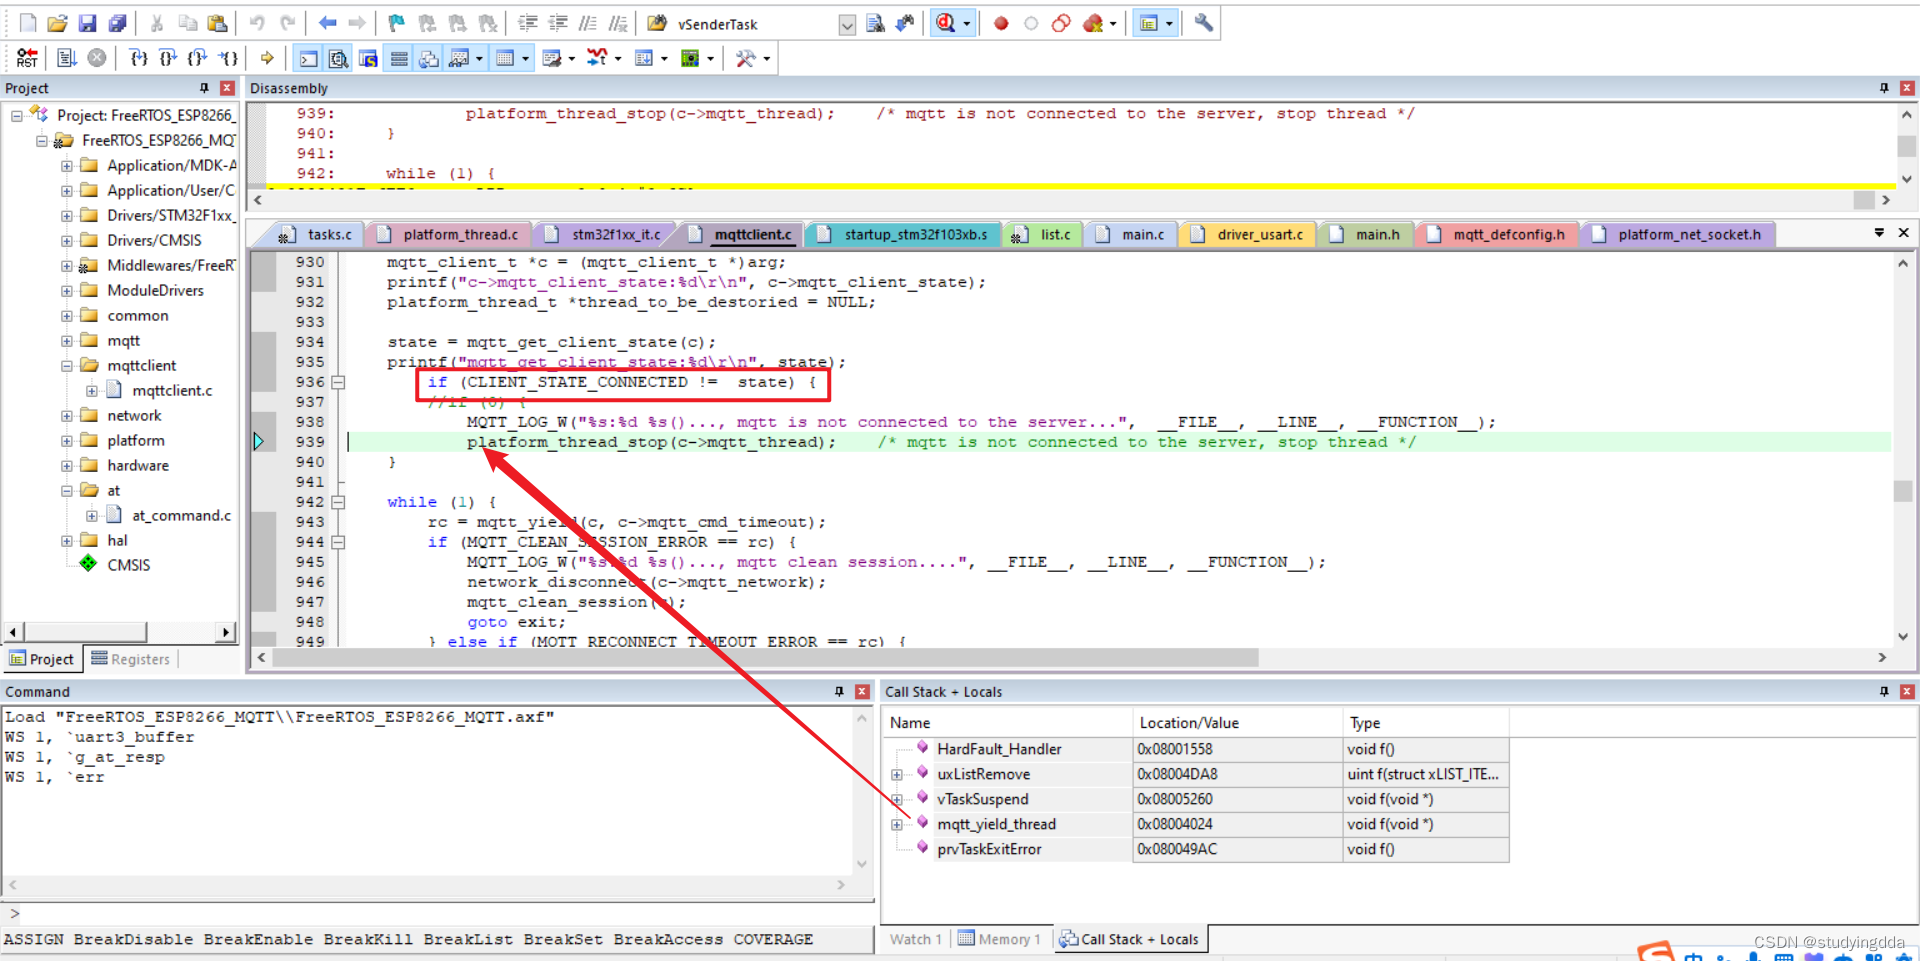Image resolution: width=1920 pixels, height=961 pixels.
Task: Switch to the Watch 1 tab
Action: click(x=915, y=938)
